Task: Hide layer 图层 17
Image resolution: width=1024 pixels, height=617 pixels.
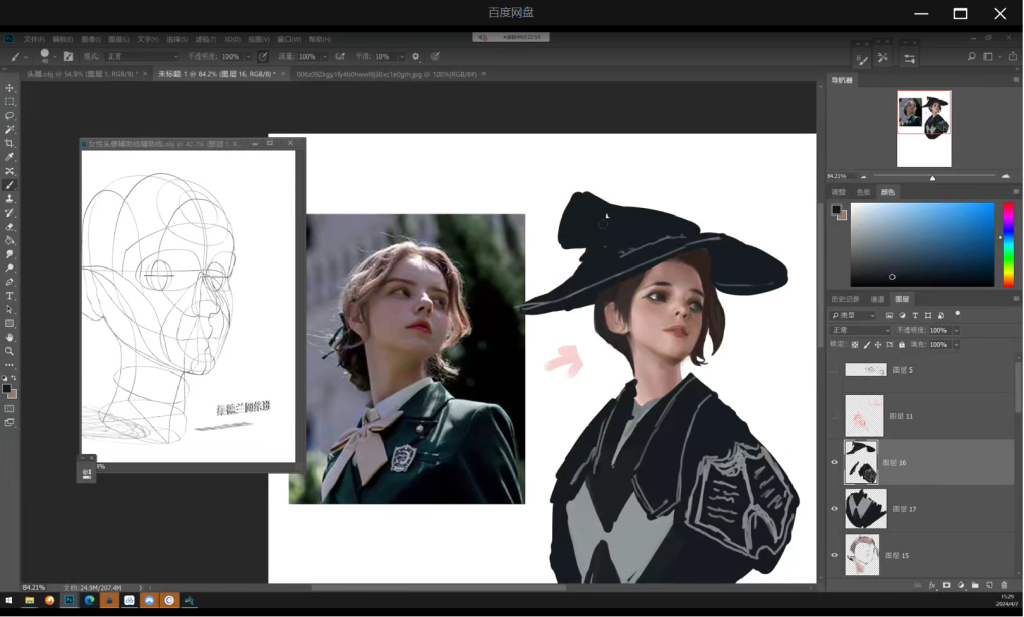Action: coord(835,508)
